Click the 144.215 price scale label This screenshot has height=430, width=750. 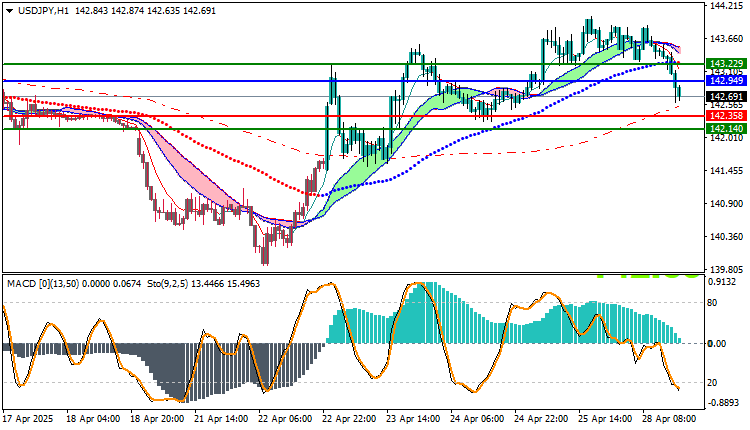click(727, 6)
